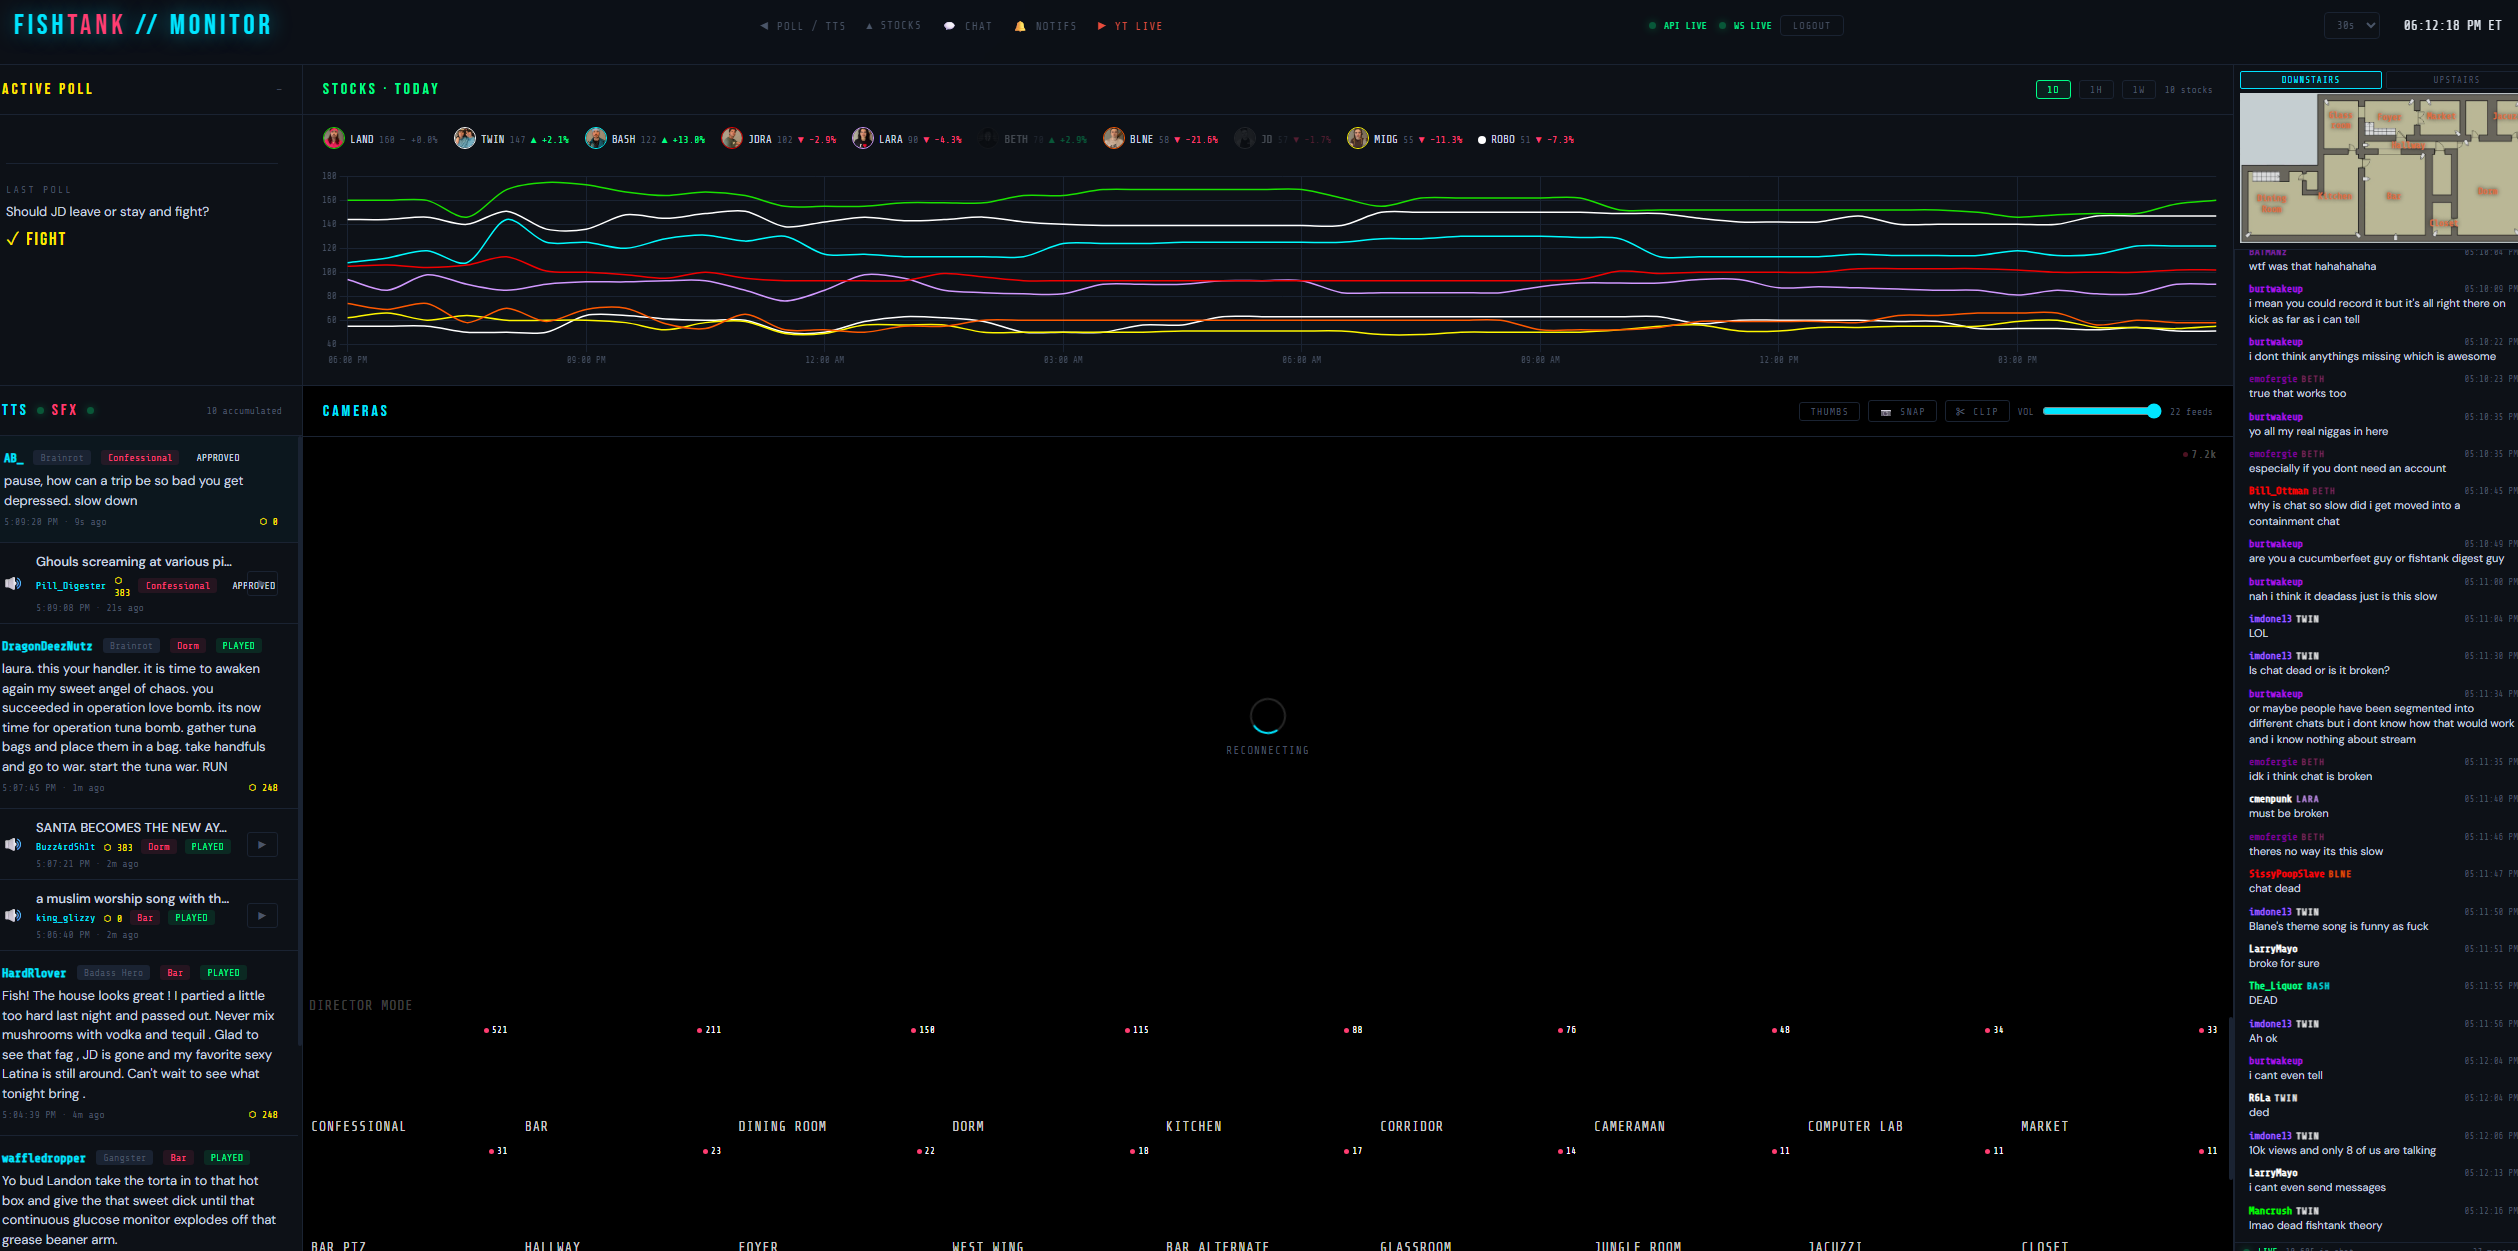Toggle the THUMBS camera view
2518x1251 pixels.
pos(1829,412)
